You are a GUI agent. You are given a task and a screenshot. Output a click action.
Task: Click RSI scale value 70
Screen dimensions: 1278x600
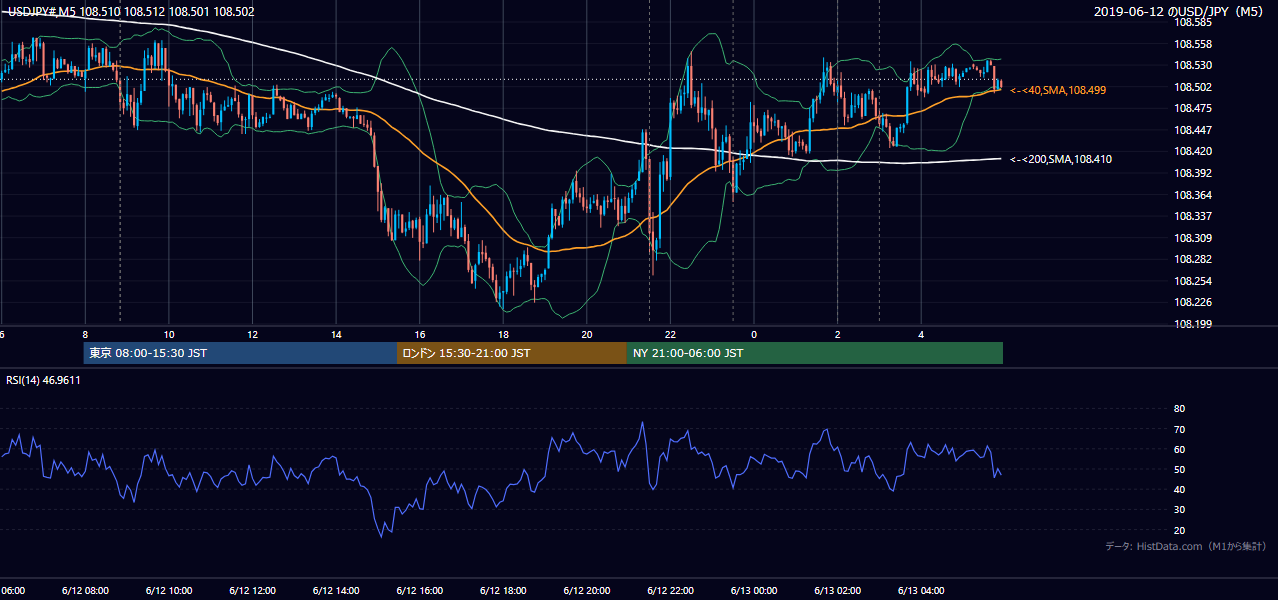(x=1179, y=429)
